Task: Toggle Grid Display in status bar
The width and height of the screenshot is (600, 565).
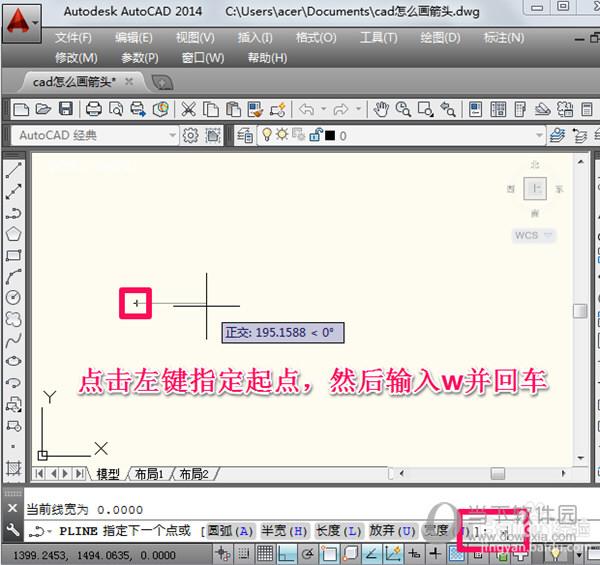Action: pos(265,554)
